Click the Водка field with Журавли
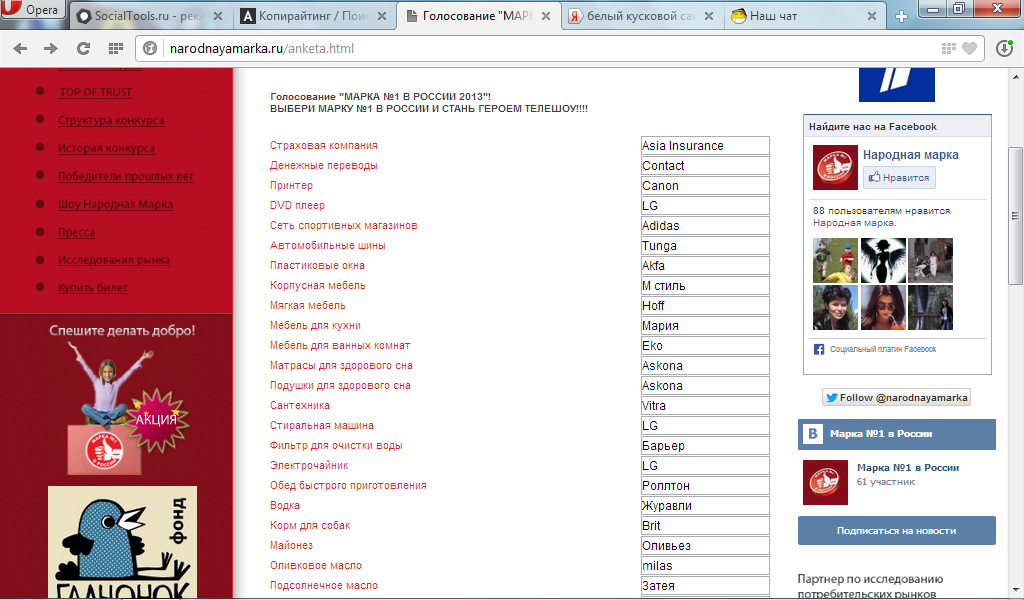 point(705,506)
